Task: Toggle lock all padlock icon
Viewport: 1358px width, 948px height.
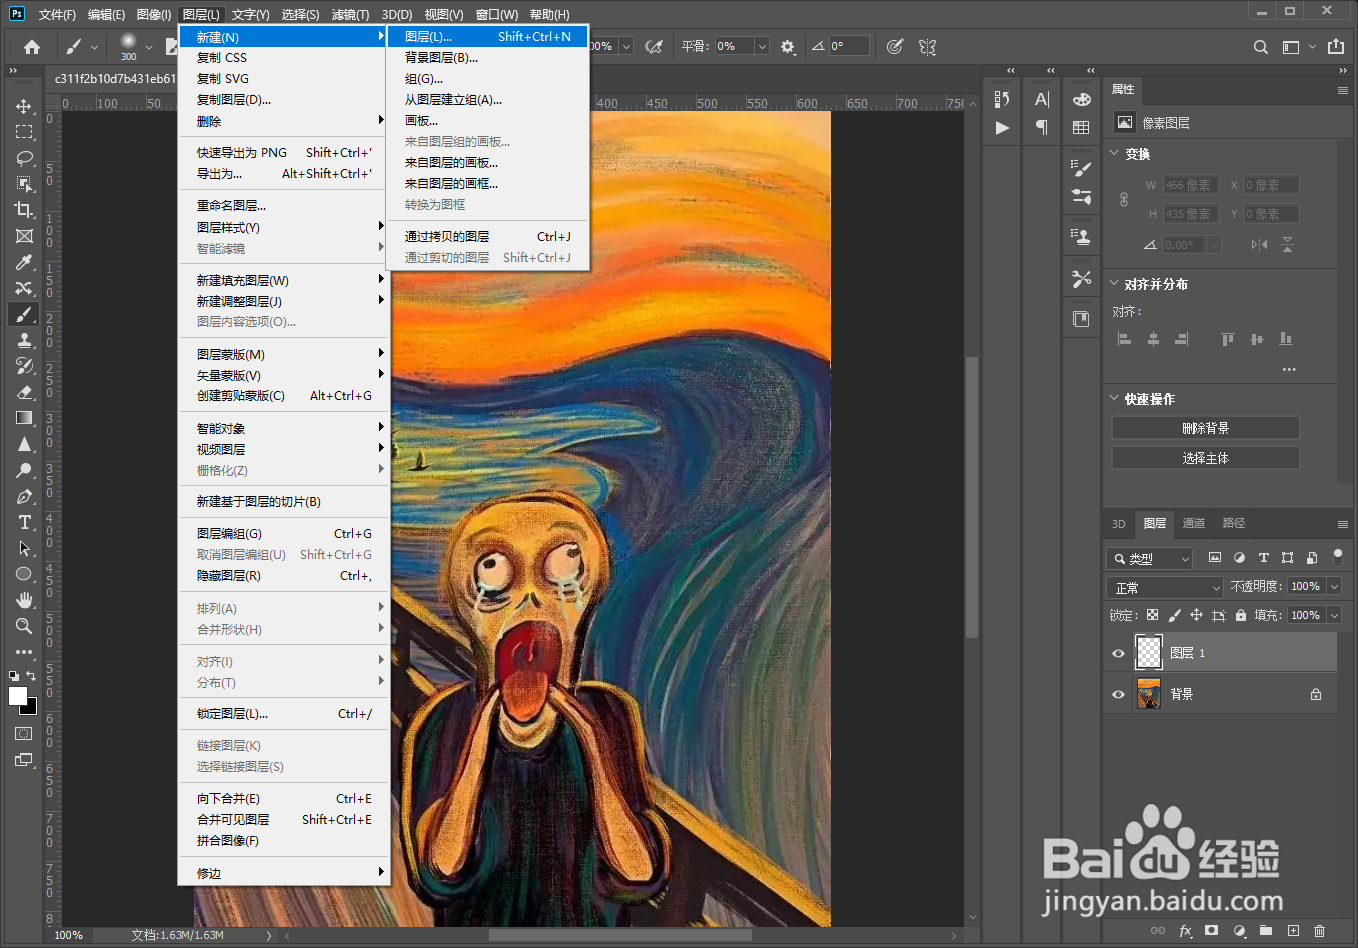Action: [x=1241, y=615]
